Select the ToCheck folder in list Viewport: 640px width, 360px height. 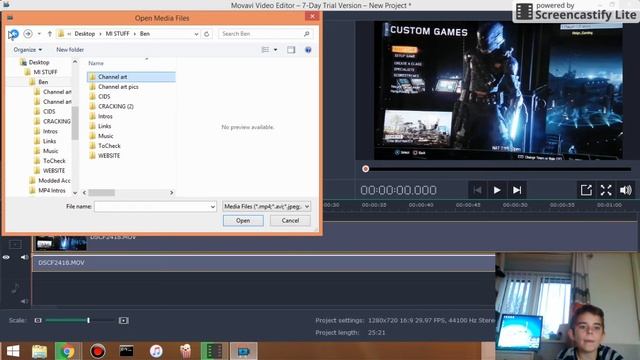tap(109, 146)
